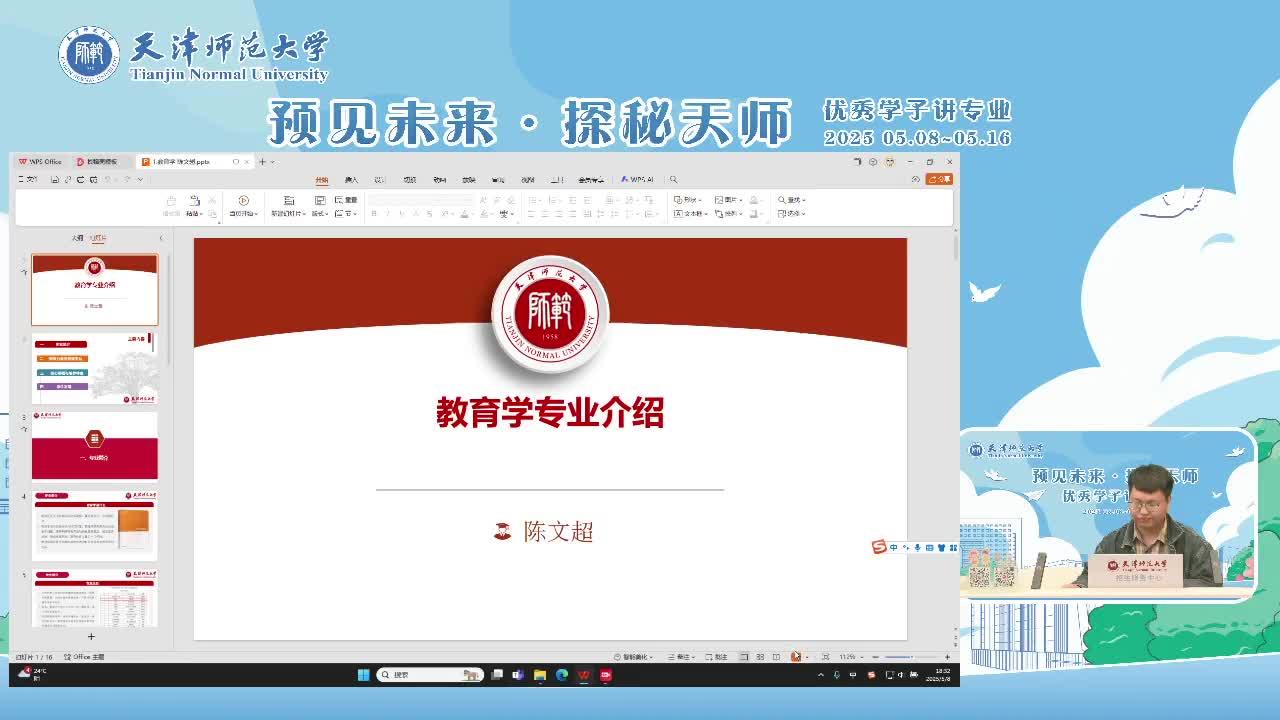Open the notes button in status bar
The image size is (1280, 720).
click(x=682, y=657)
